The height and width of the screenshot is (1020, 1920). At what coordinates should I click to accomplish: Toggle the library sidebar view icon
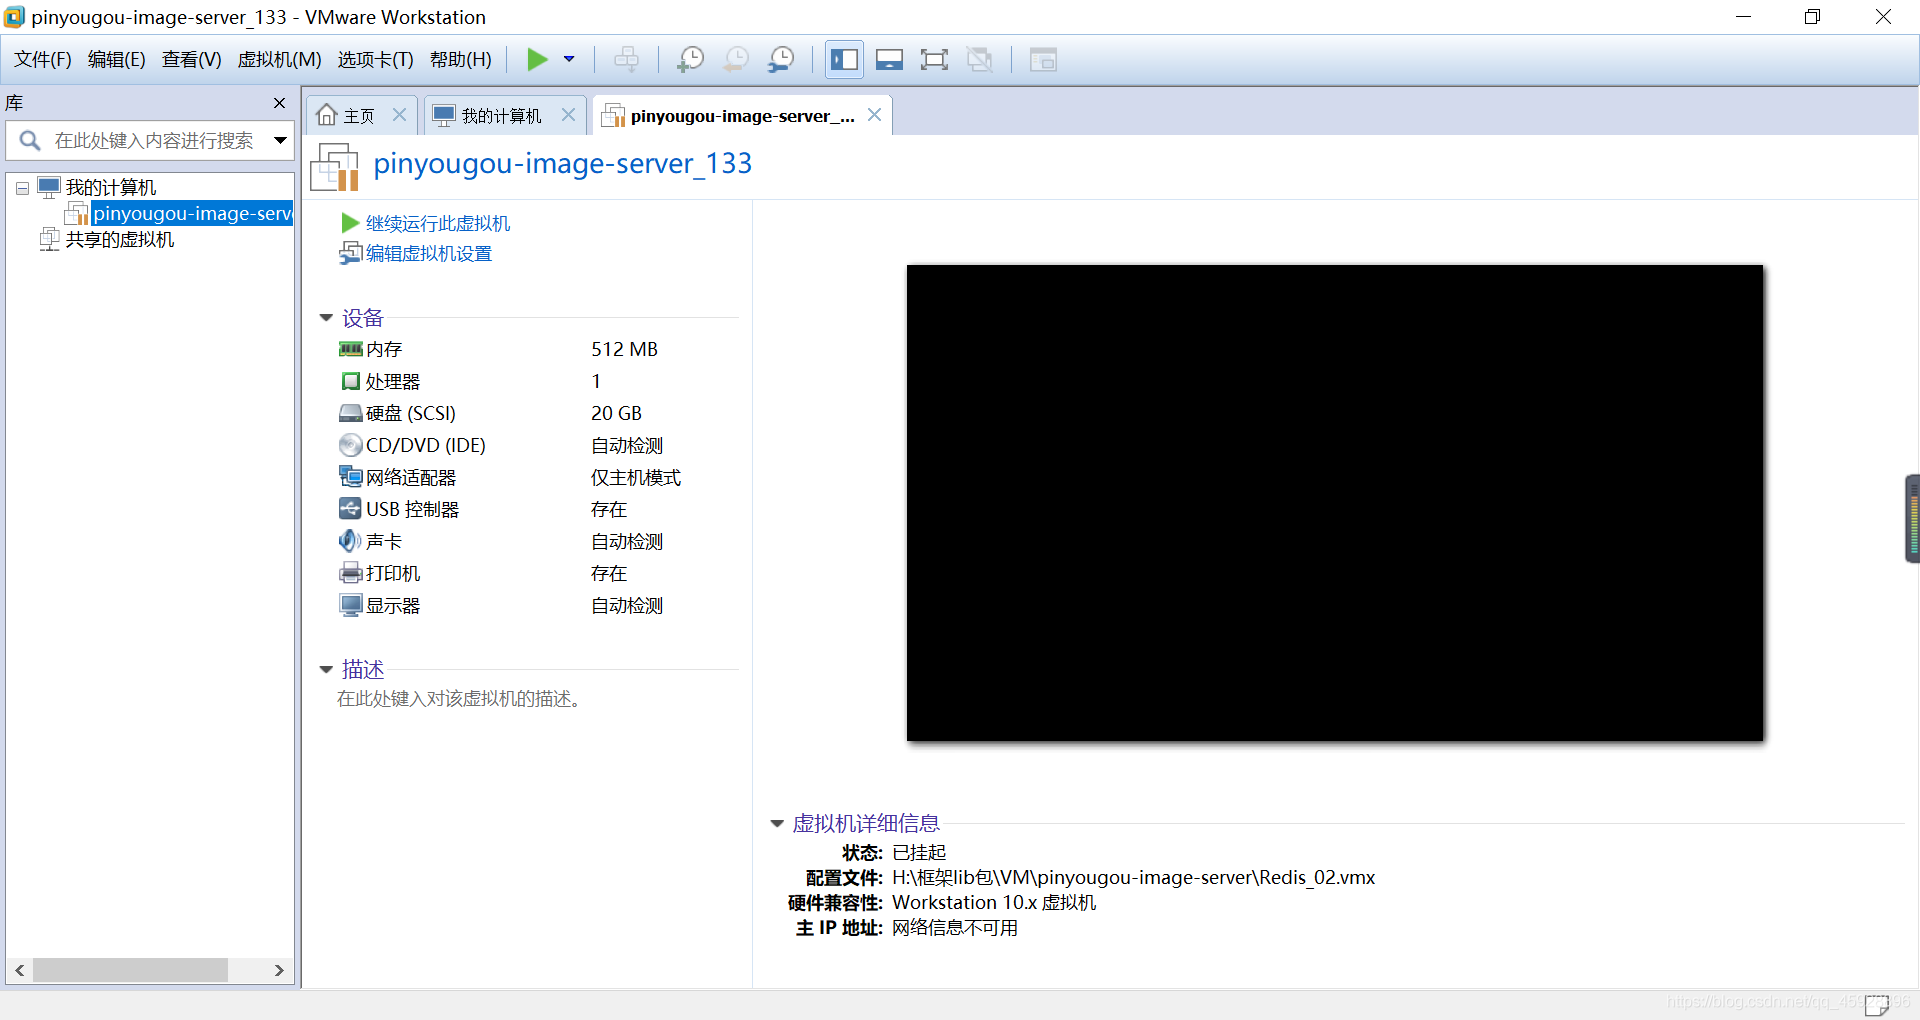(x=844, y=60)
